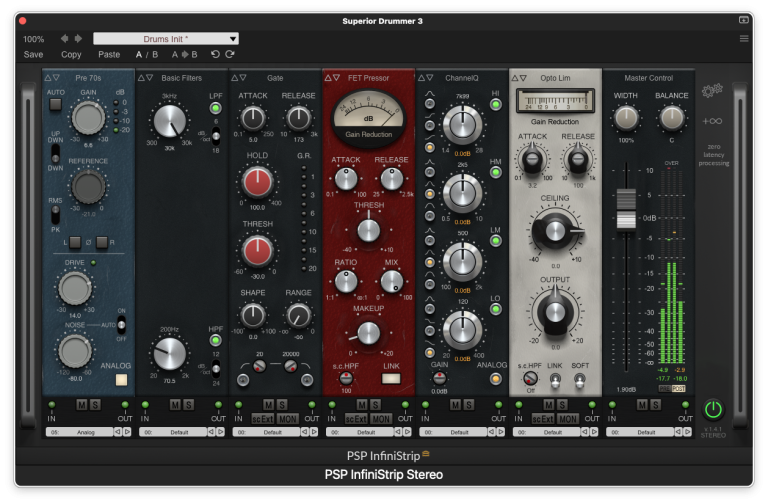This screenshot has width=768, height=504.
Task: Click FET Pressor module reorder triangles
Action: click(x=332, y=78)
